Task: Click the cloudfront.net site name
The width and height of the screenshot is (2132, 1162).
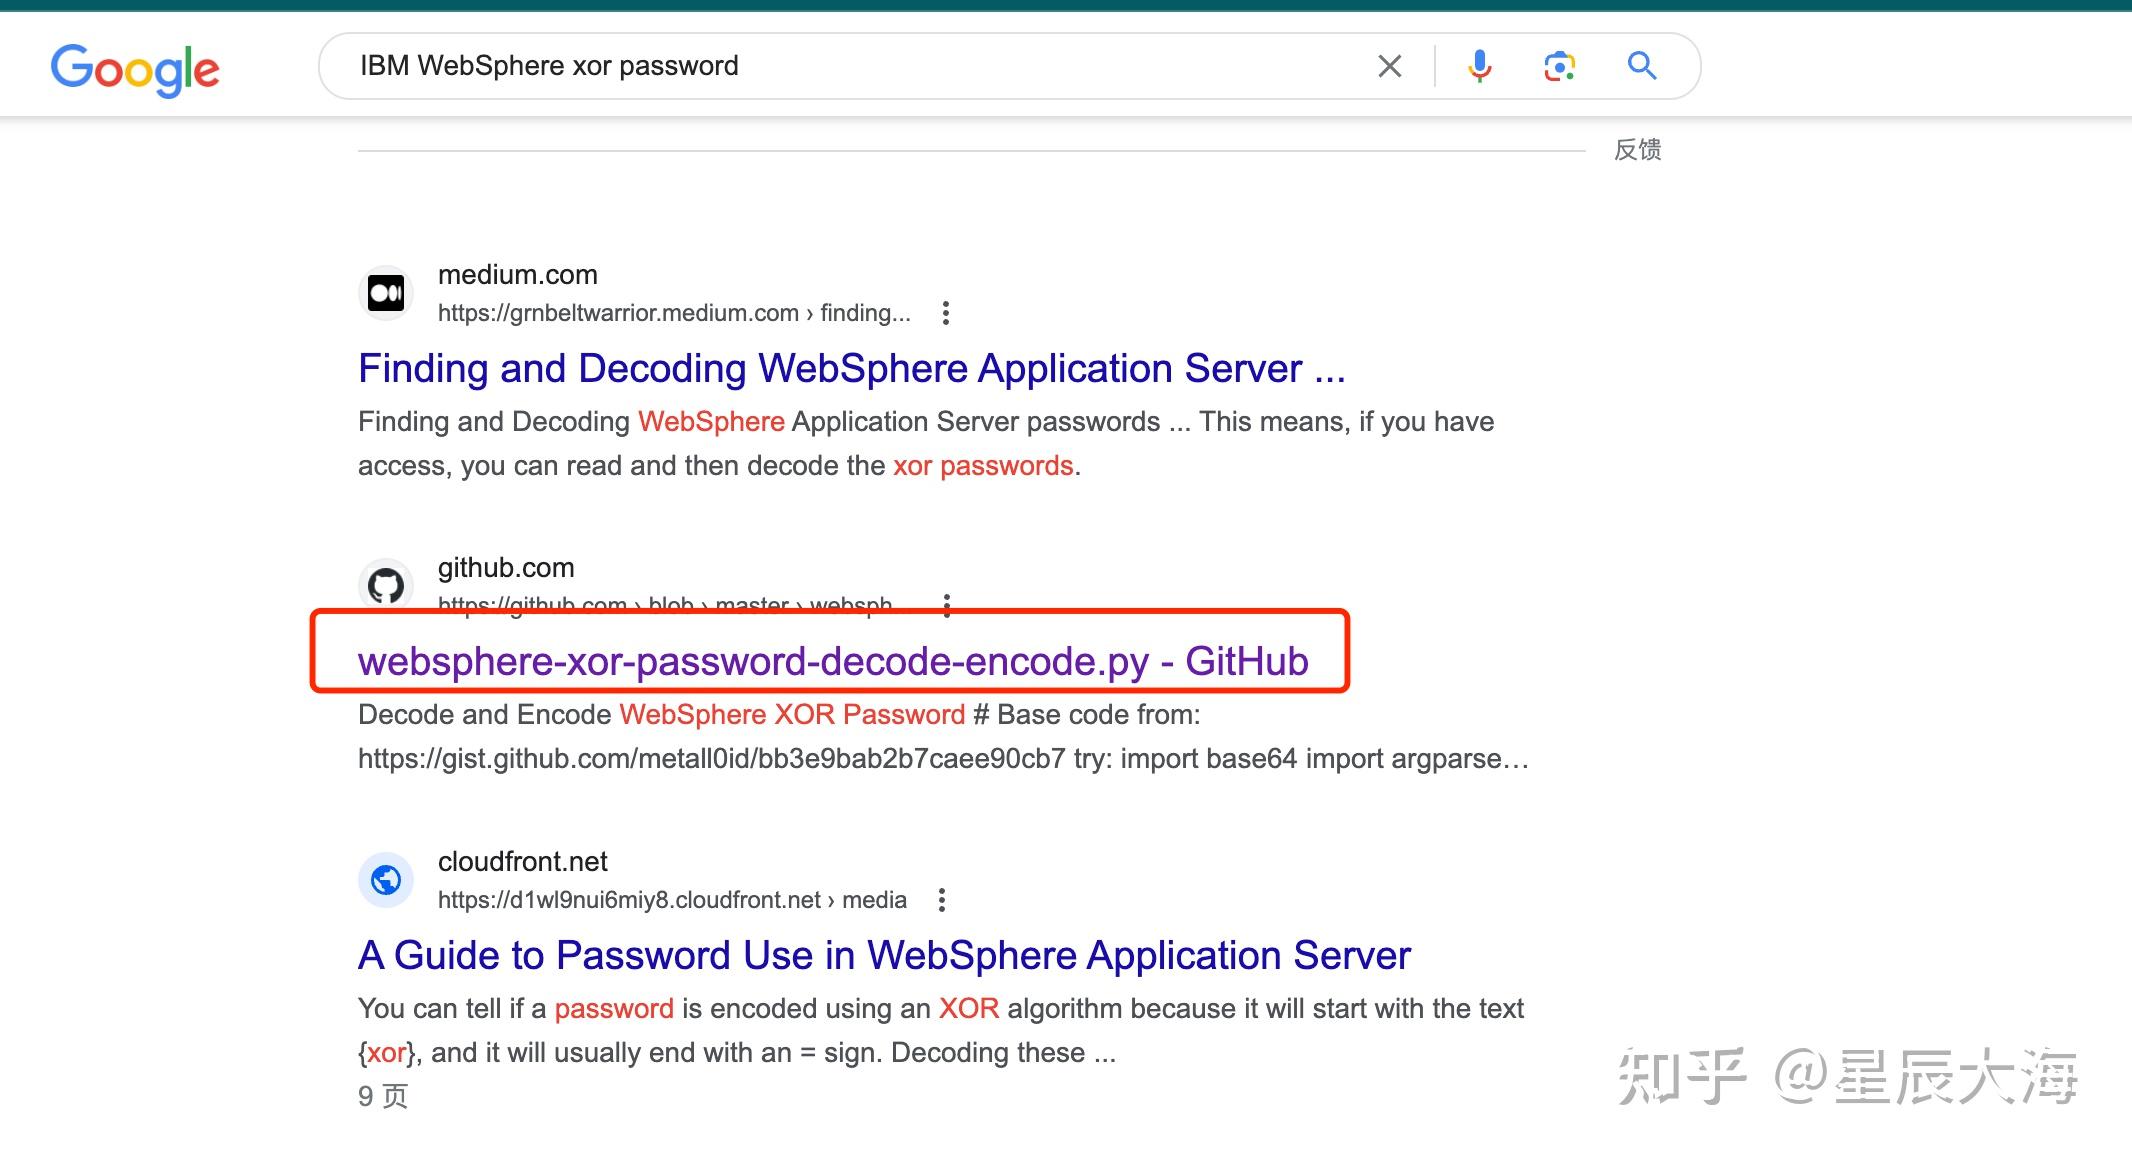Action: [x=522, y=862]
